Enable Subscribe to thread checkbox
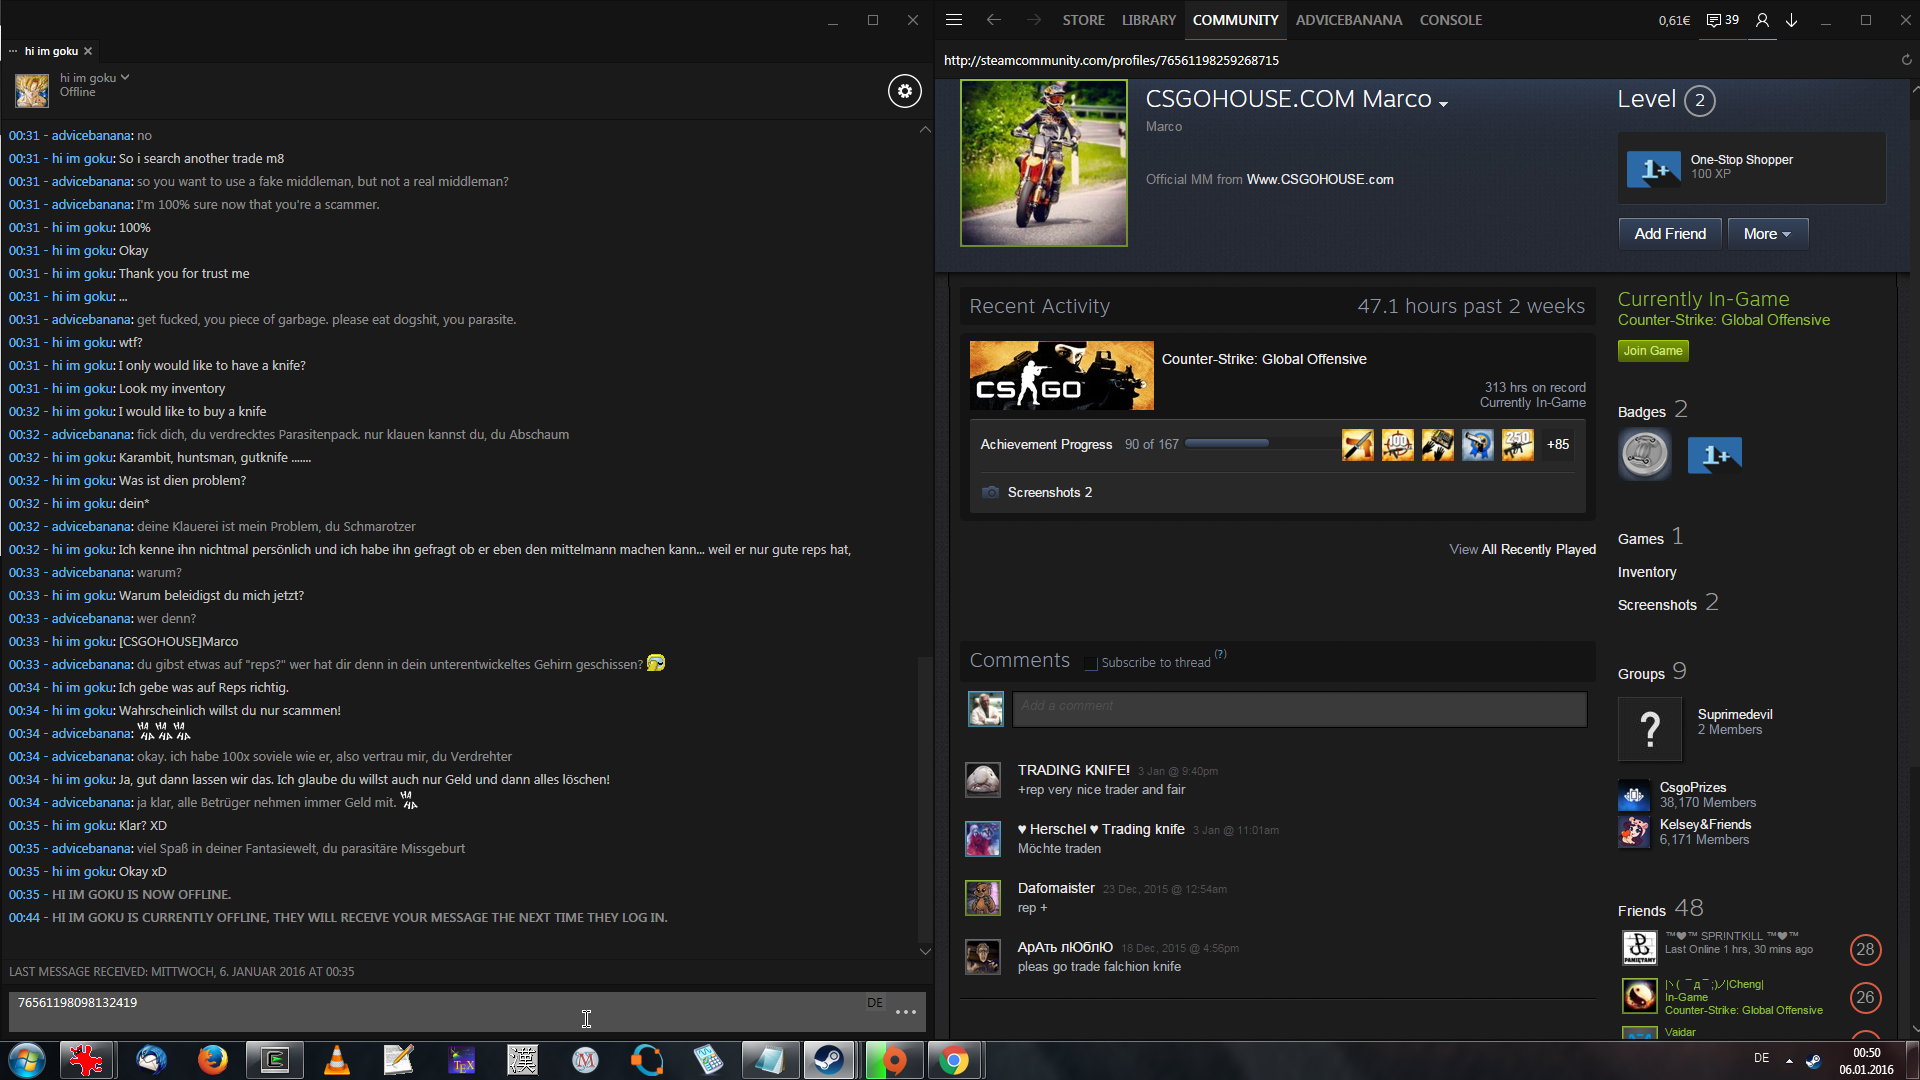 pos(1091,663)
